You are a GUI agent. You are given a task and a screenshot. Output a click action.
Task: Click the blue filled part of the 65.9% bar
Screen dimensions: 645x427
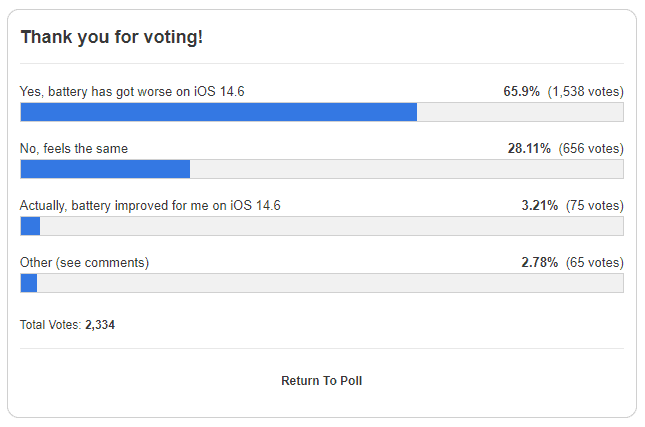[x=218, y=112]
